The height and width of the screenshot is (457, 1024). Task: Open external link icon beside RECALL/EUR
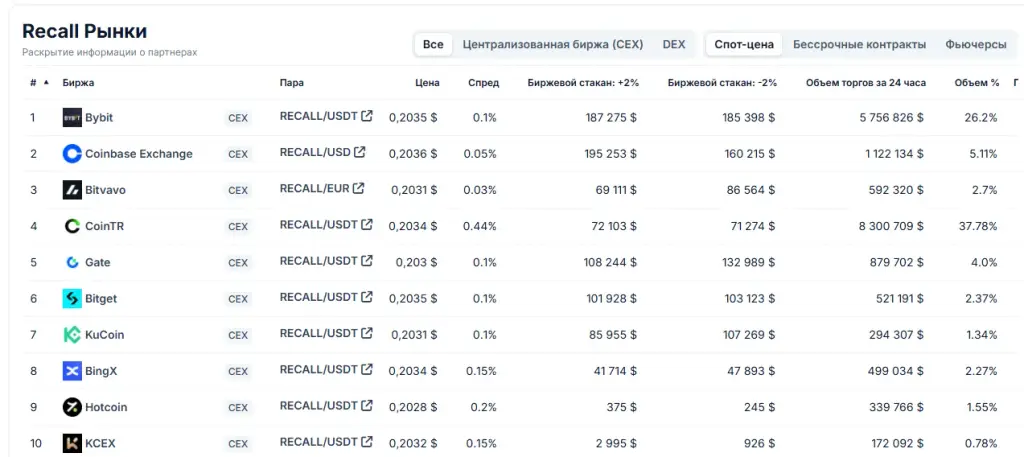(358, 188)
